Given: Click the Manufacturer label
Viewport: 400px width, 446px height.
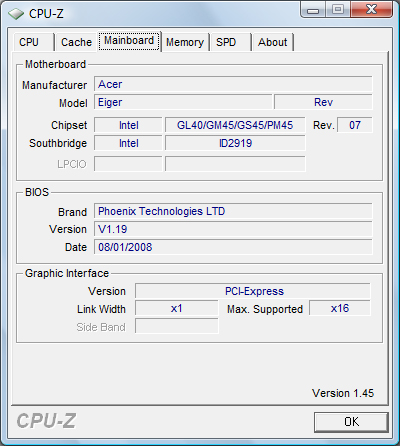Looking at the screenshot, I should tap(54, 85).
